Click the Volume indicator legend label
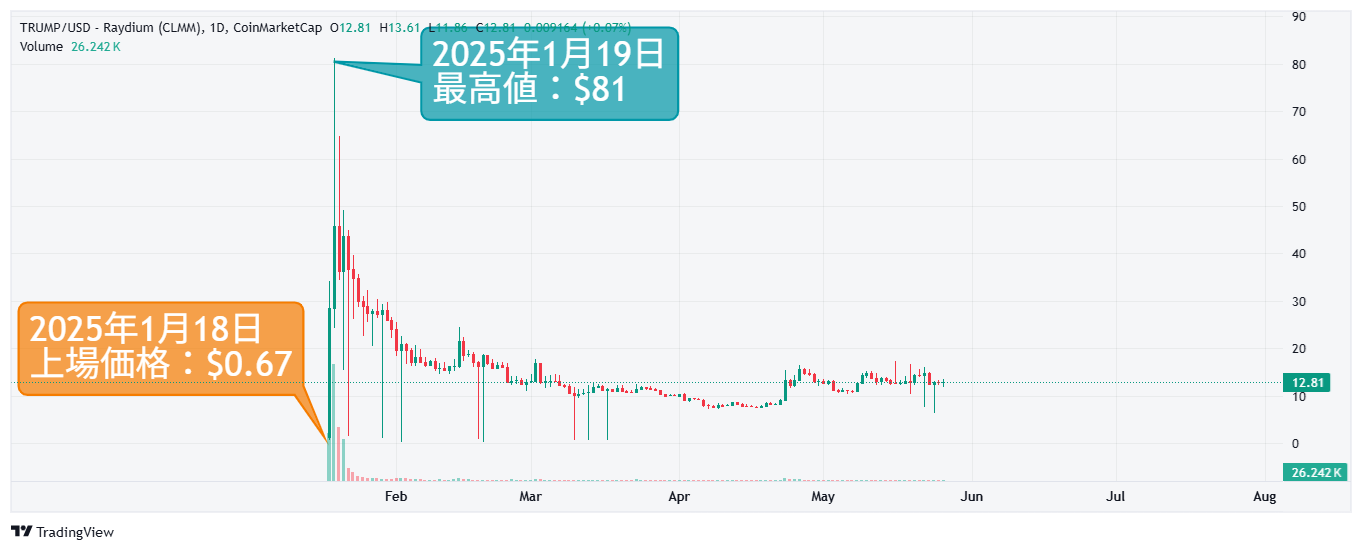Screen dimensions: 1362x551 point(41,46)
